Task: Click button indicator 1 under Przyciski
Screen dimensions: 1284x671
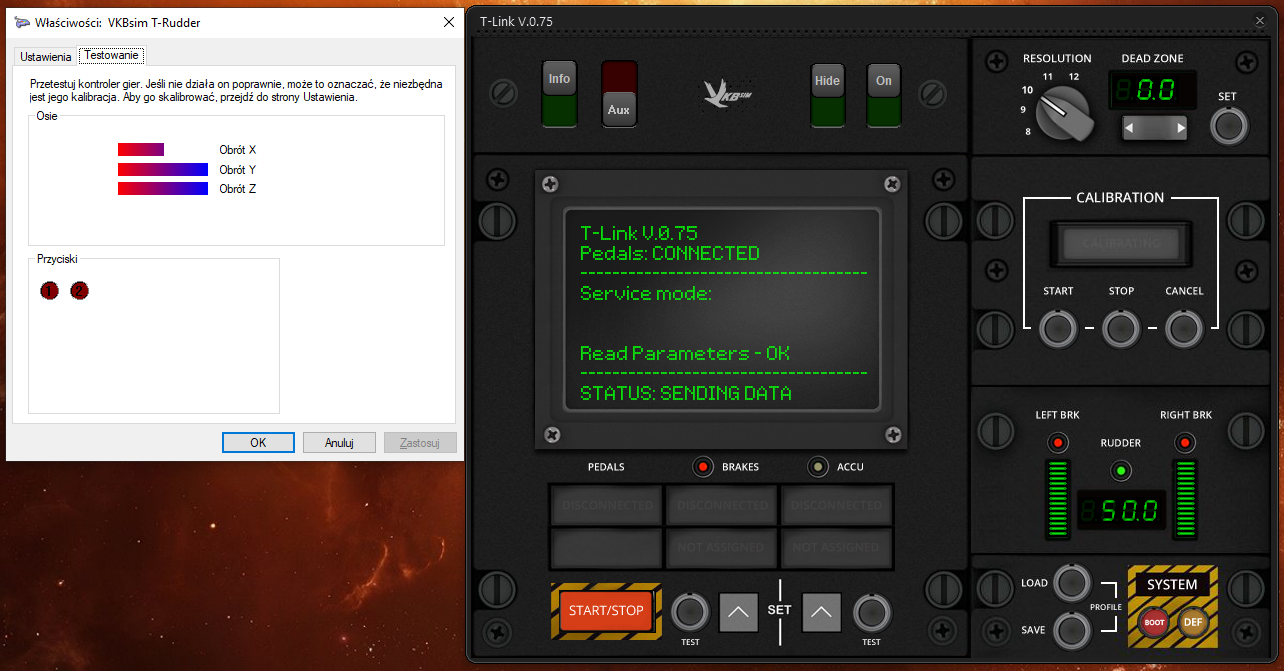Action: click(x=50, y=291)
